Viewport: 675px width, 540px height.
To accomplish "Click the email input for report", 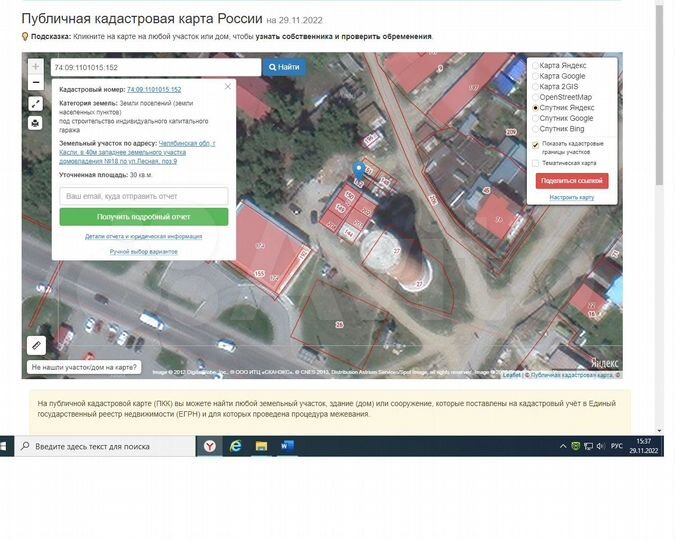I will (144, 196).
